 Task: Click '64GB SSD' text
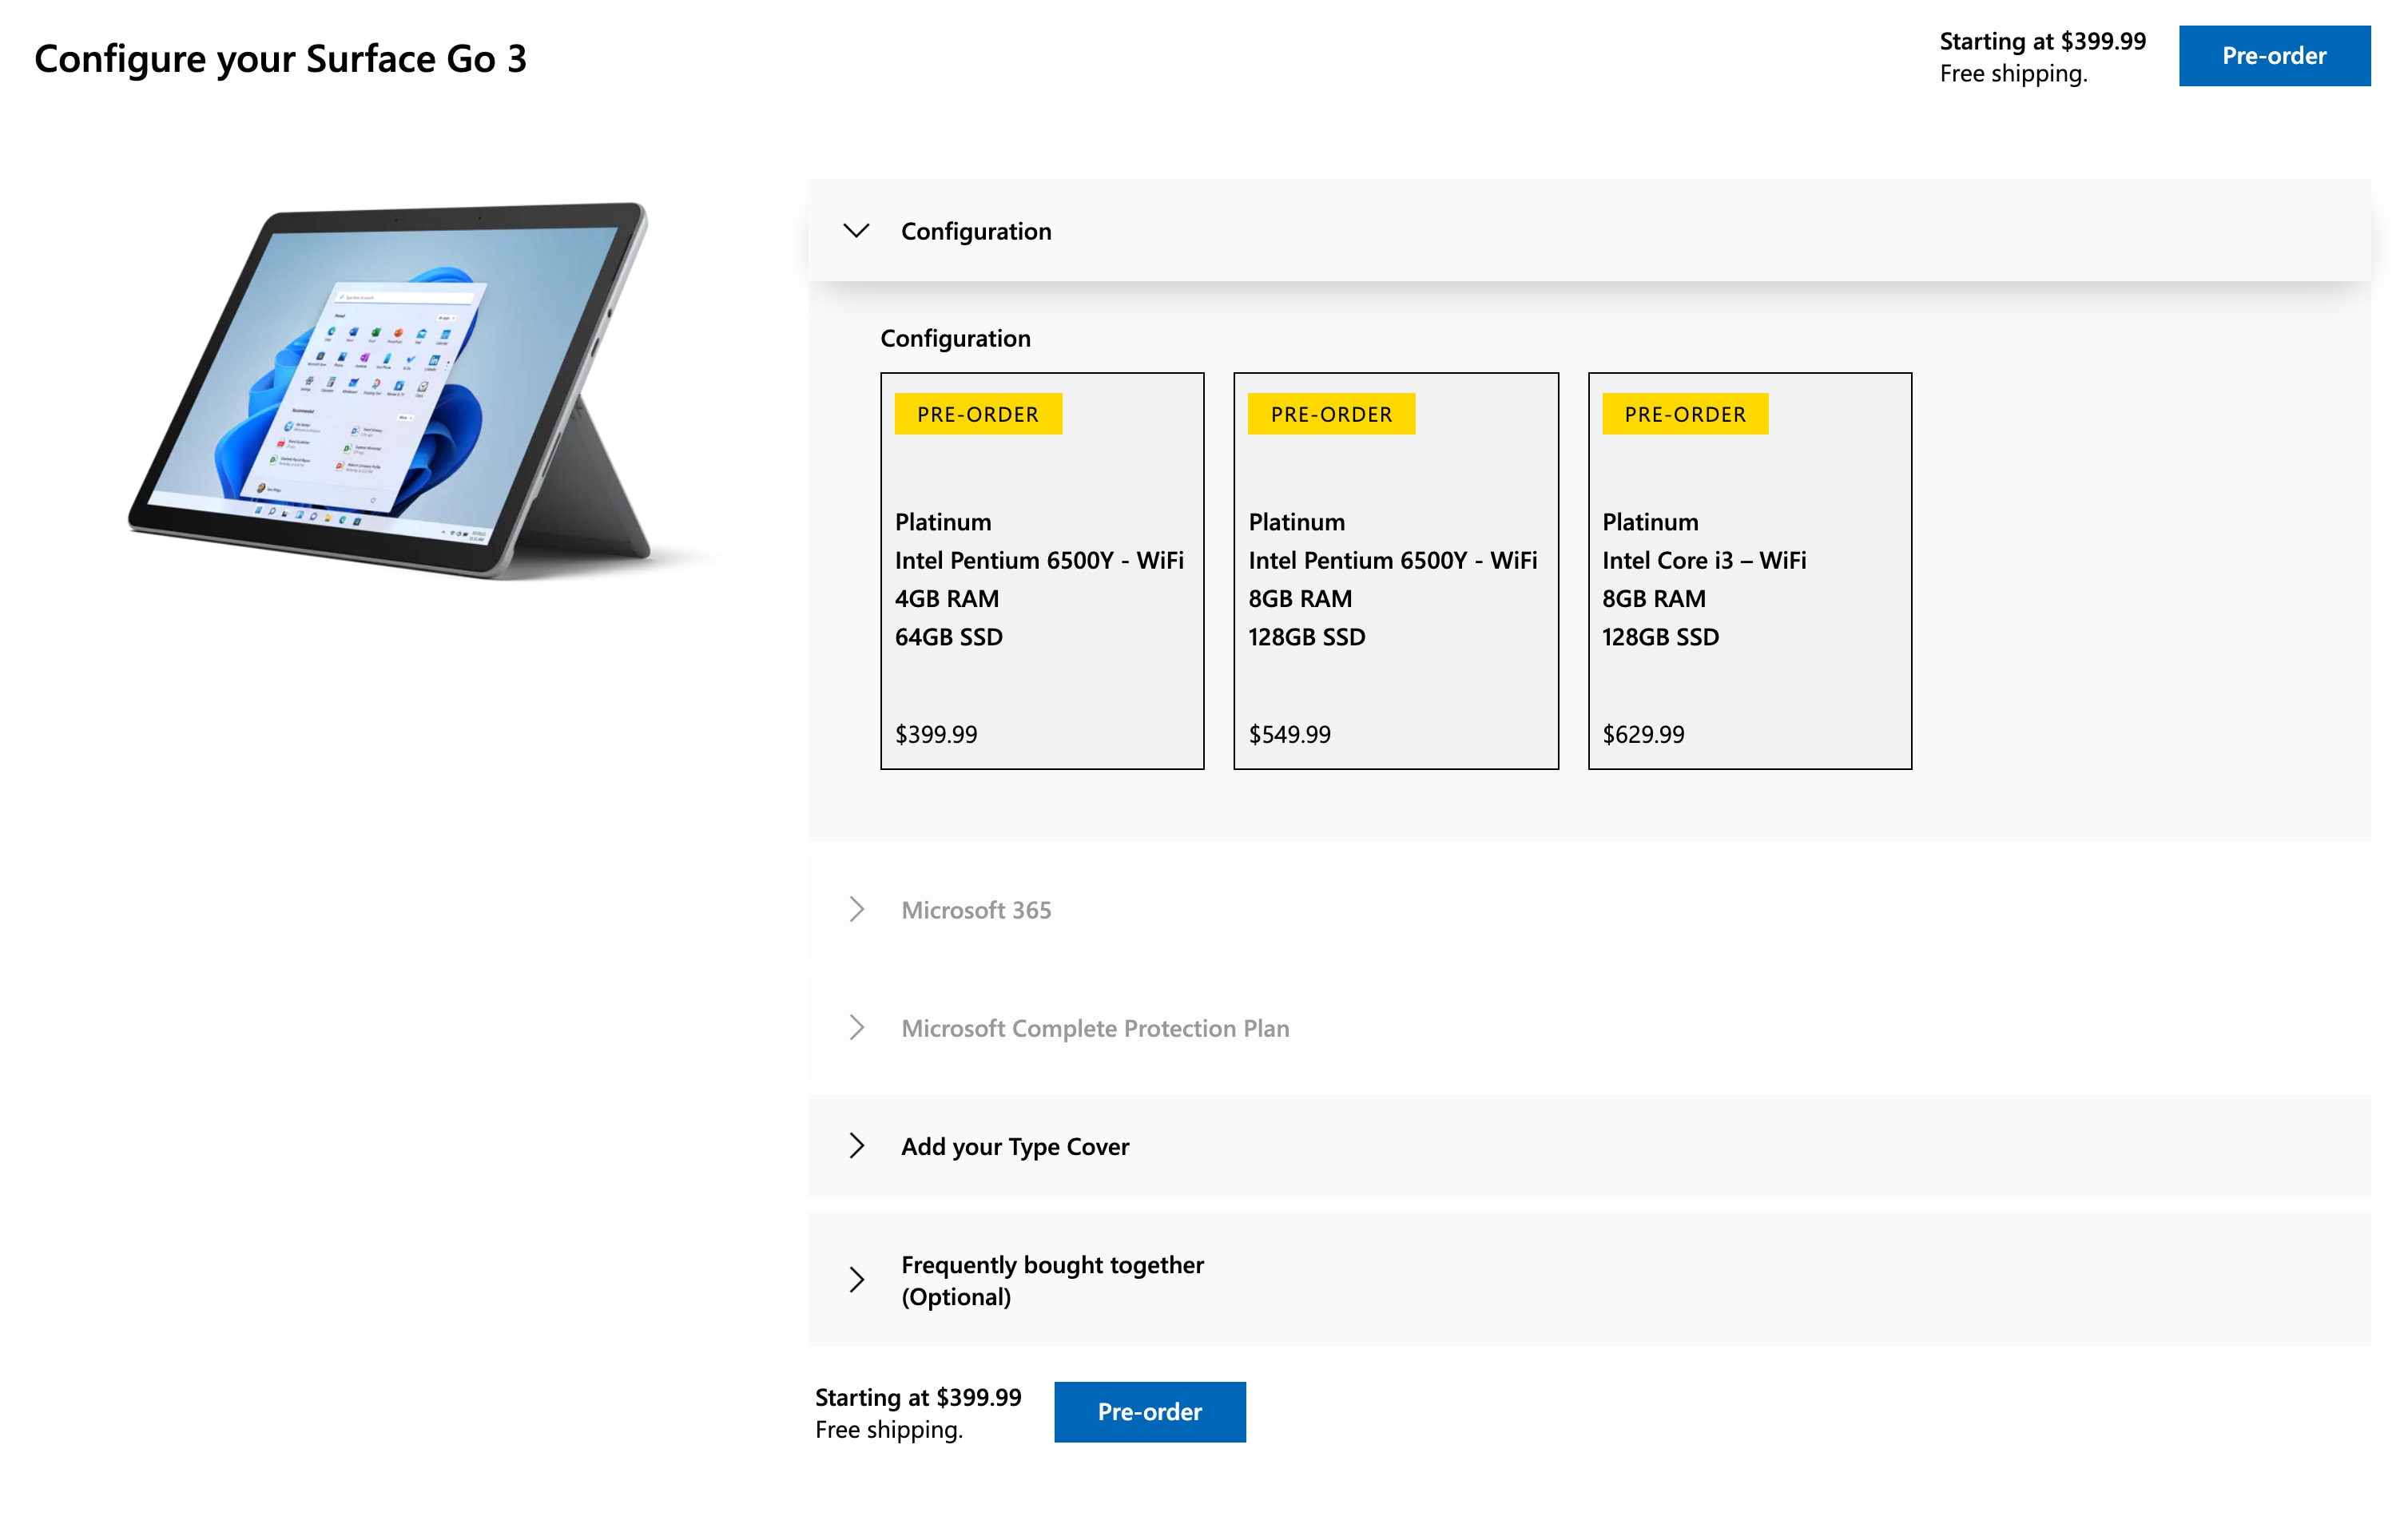coord(949,637)
